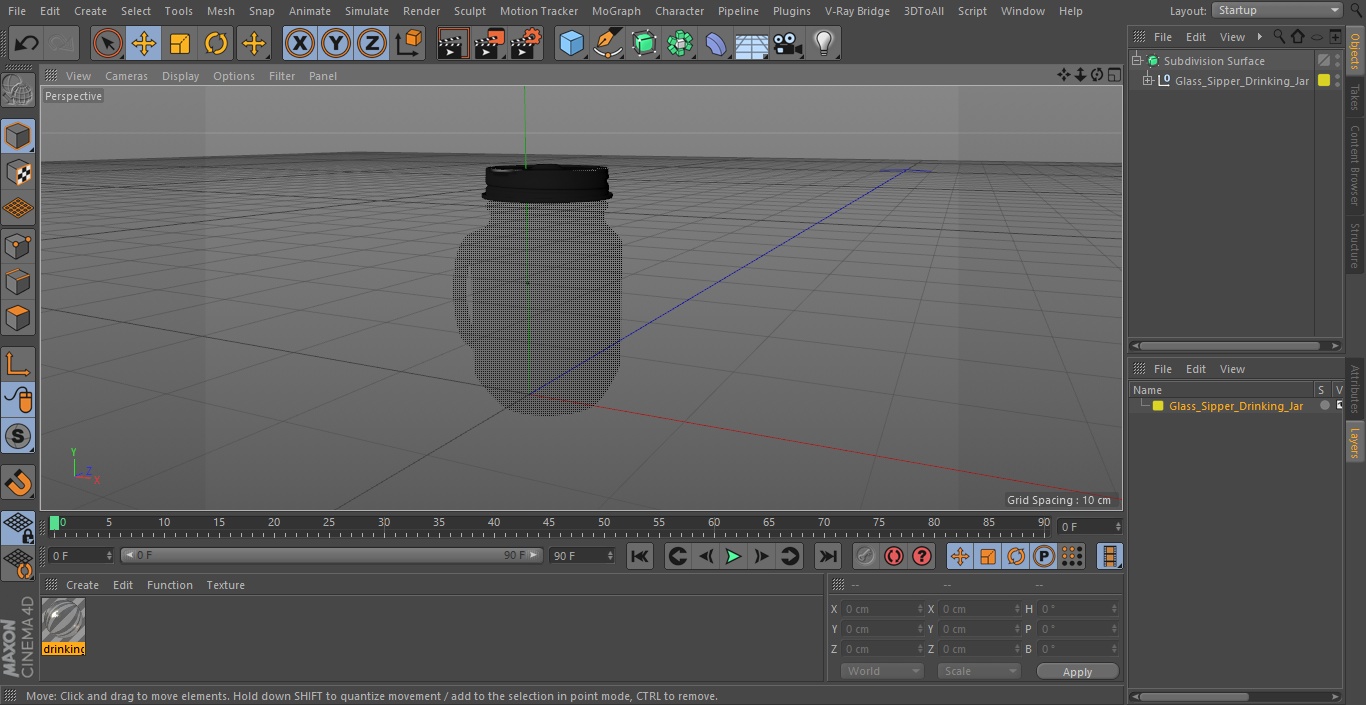Open the World coordinate dropdown

click(882, 671)
